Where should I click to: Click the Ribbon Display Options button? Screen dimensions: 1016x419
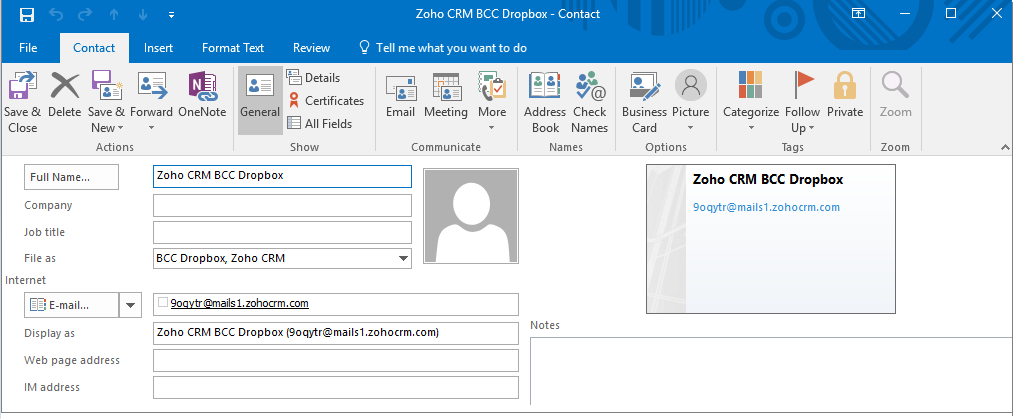point(859,14)
